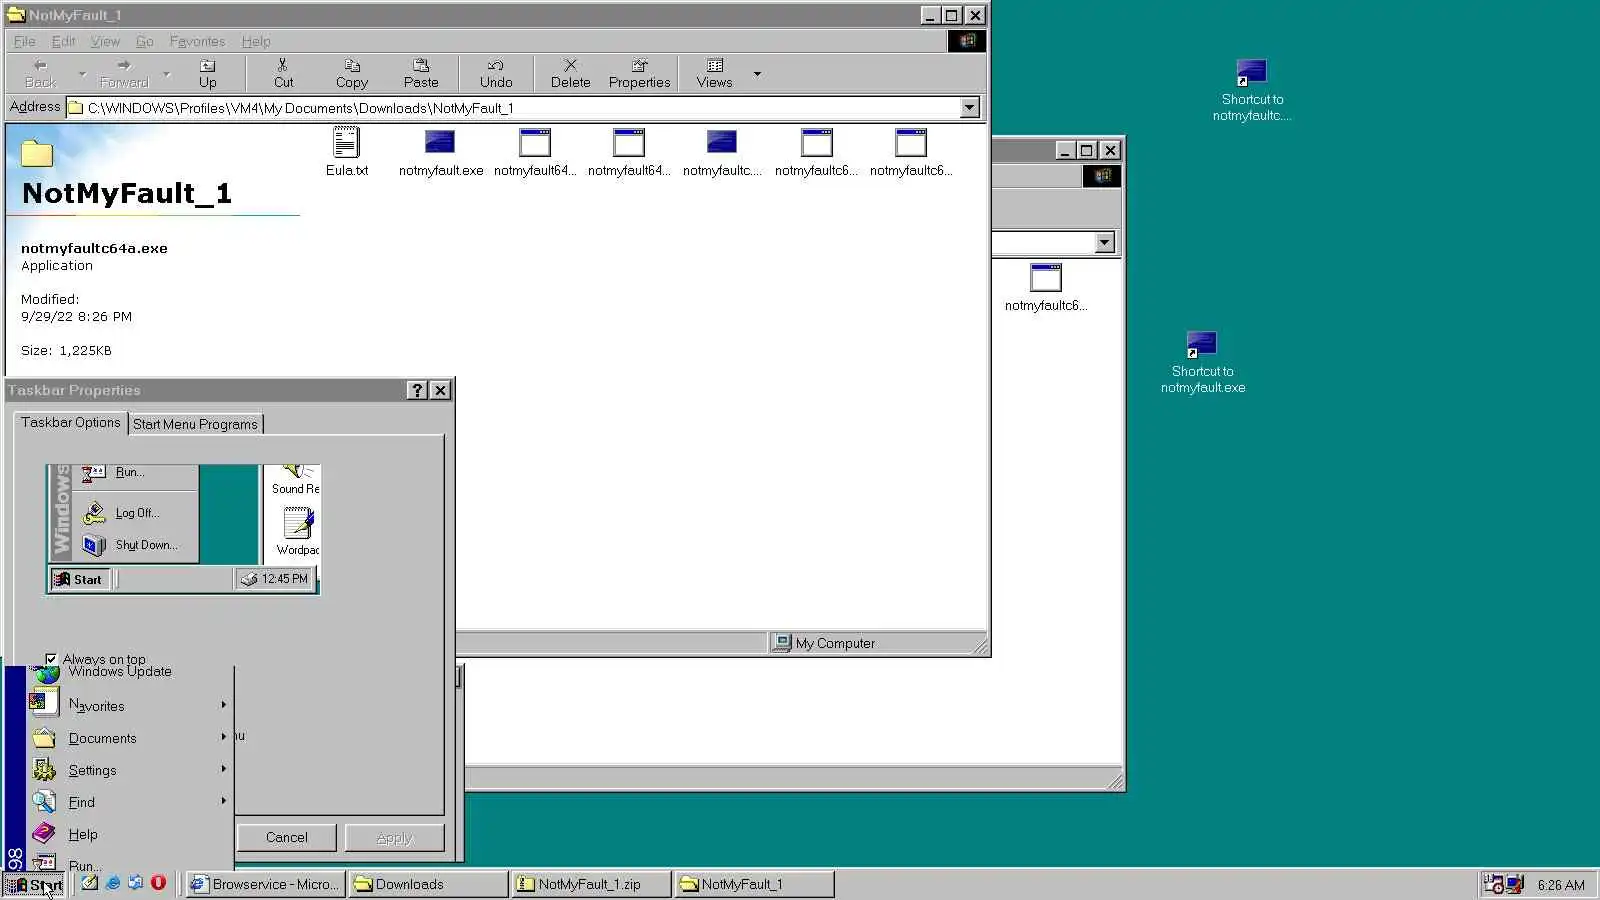1600x900 pixels.
Task: Click the ? help button in Taskbar Properties
Action: (418, 390)
